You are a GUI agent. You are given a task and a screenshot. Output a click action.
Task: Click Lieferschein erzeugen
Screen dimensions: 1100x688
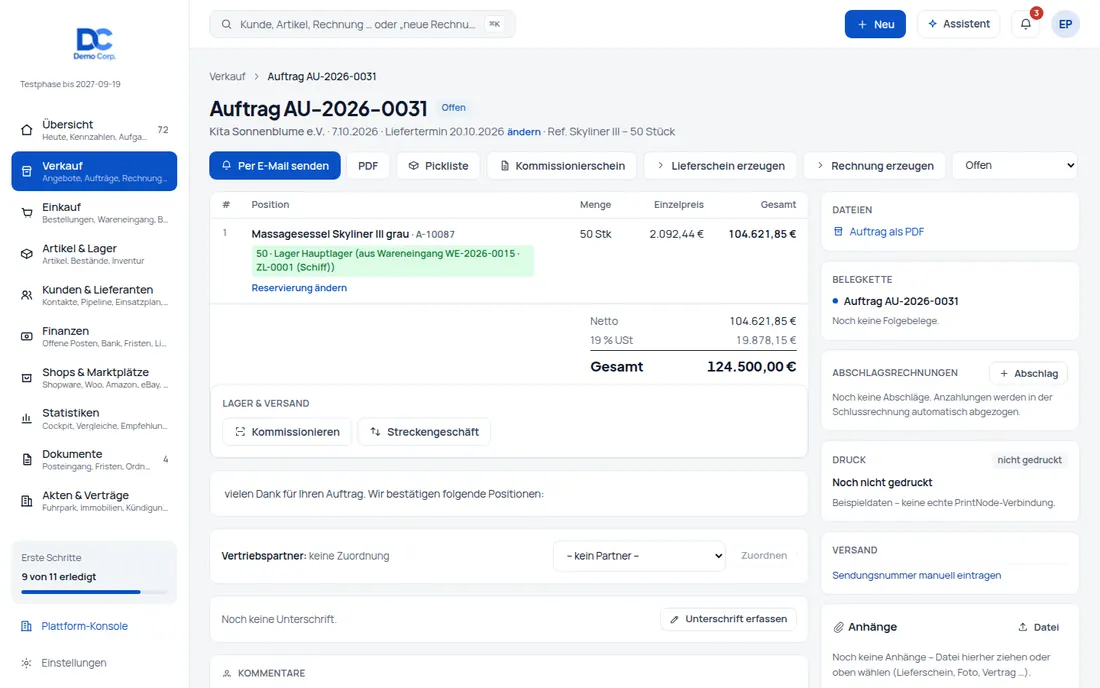[x=720, y=166]
